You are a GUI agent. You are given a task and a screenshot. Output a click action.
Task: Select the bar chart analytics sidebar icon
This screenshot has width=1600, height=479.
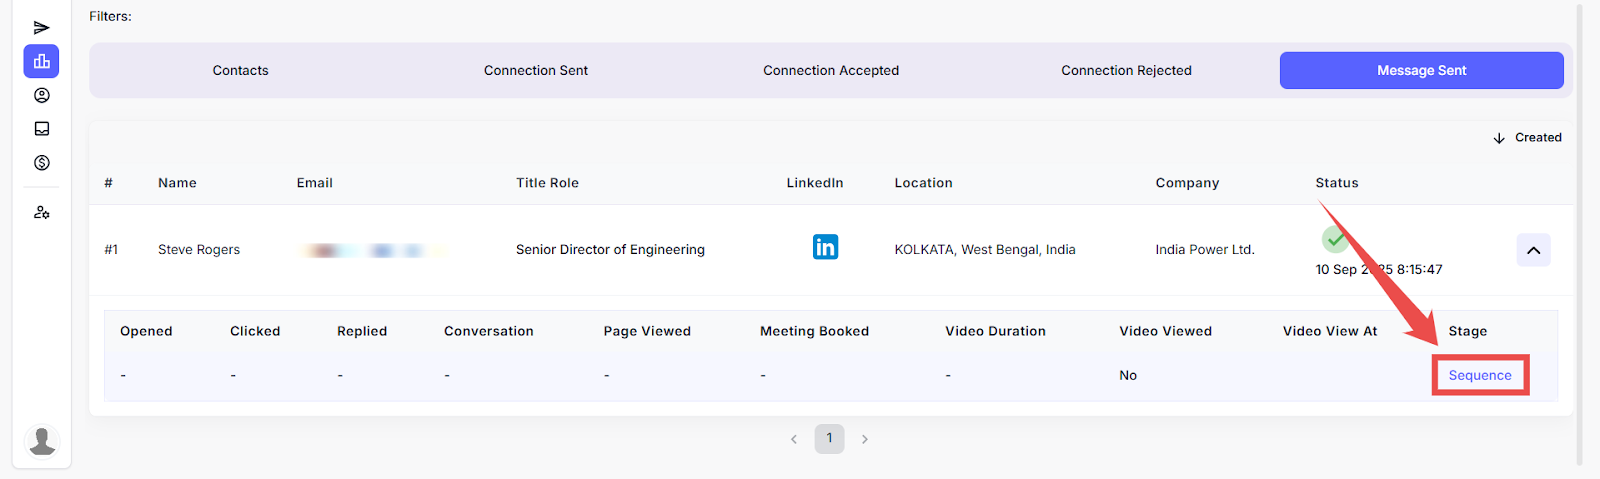point(41,62)
